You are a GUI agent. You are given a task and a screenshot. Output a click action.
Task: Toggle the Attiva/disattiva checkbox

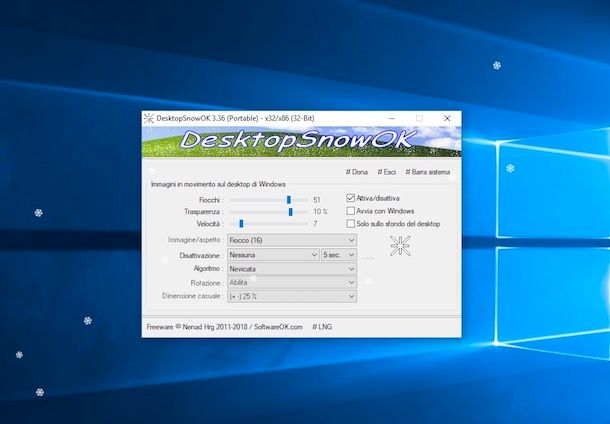[351, 198]
